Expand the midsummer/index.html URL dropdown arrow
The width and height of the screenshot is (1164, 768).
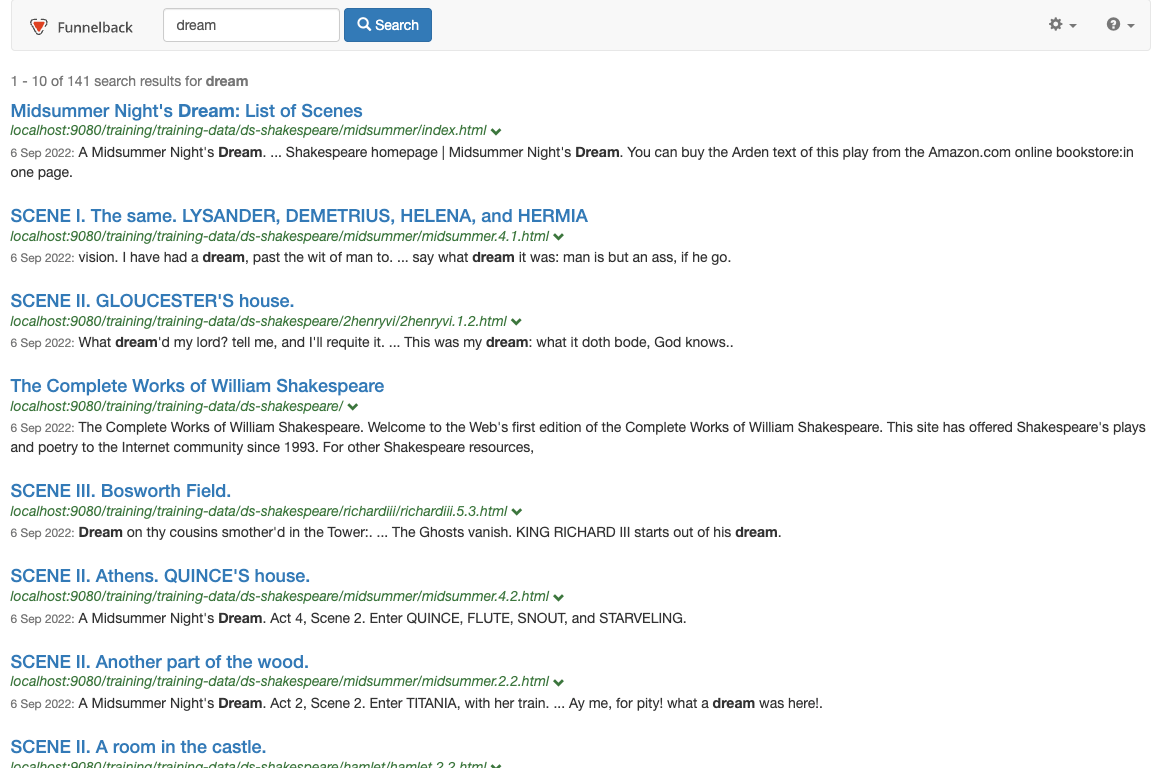click(497, 132)
